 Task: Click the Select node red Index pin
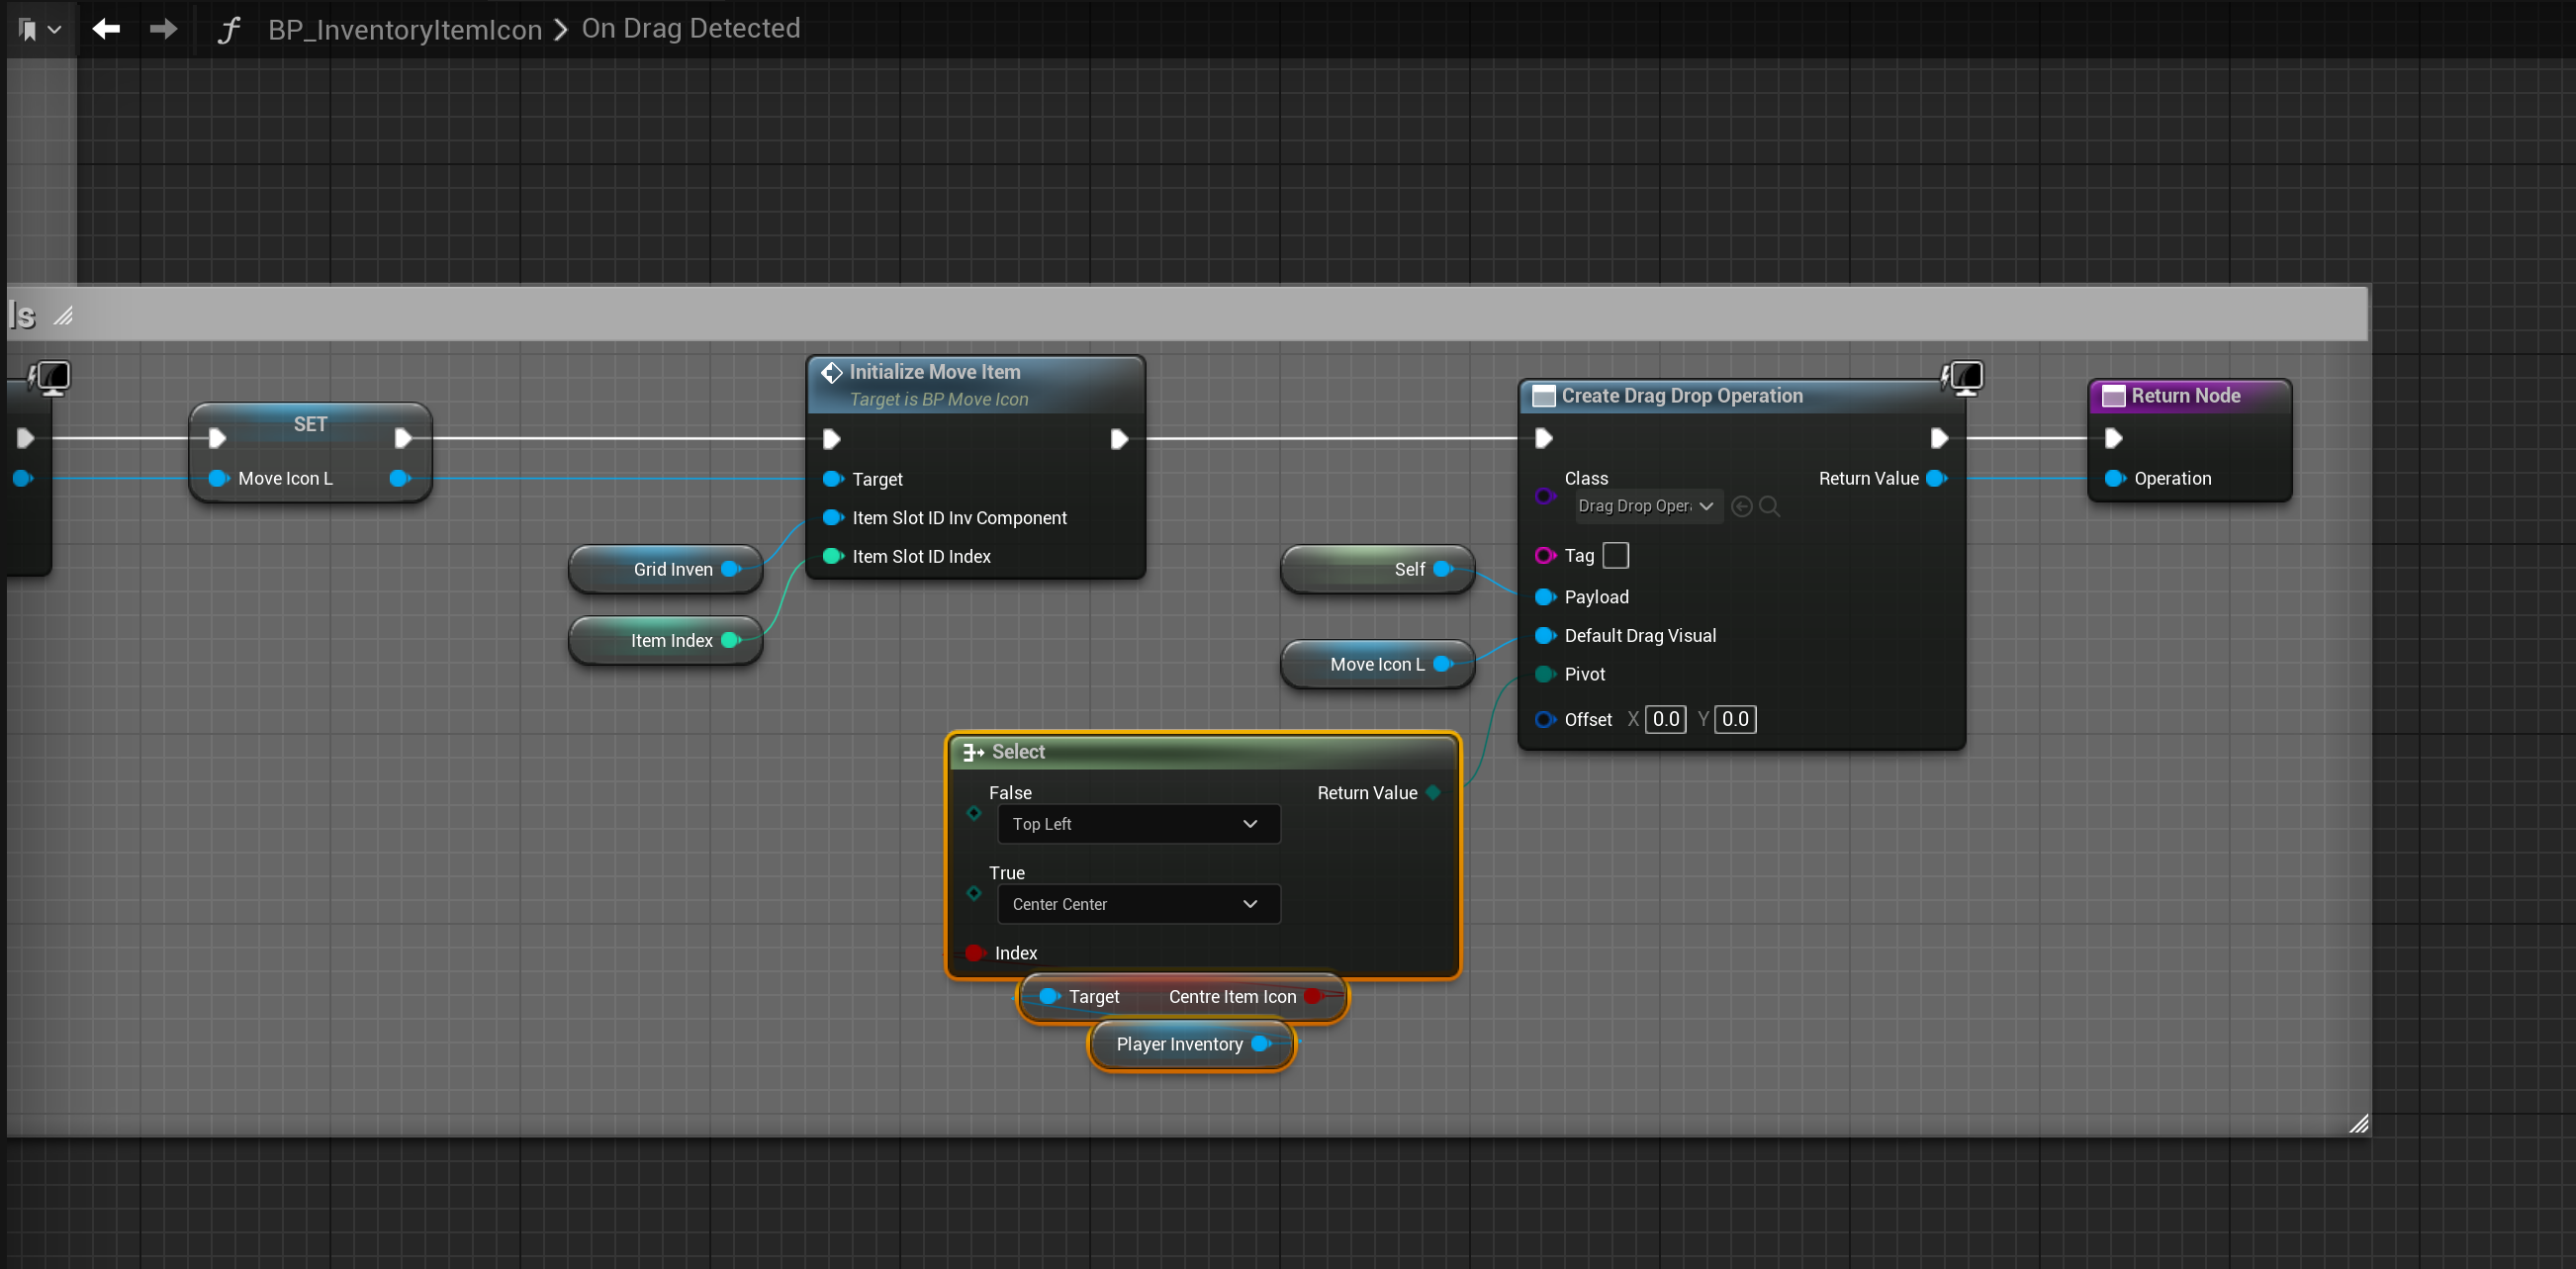(973, 953)
